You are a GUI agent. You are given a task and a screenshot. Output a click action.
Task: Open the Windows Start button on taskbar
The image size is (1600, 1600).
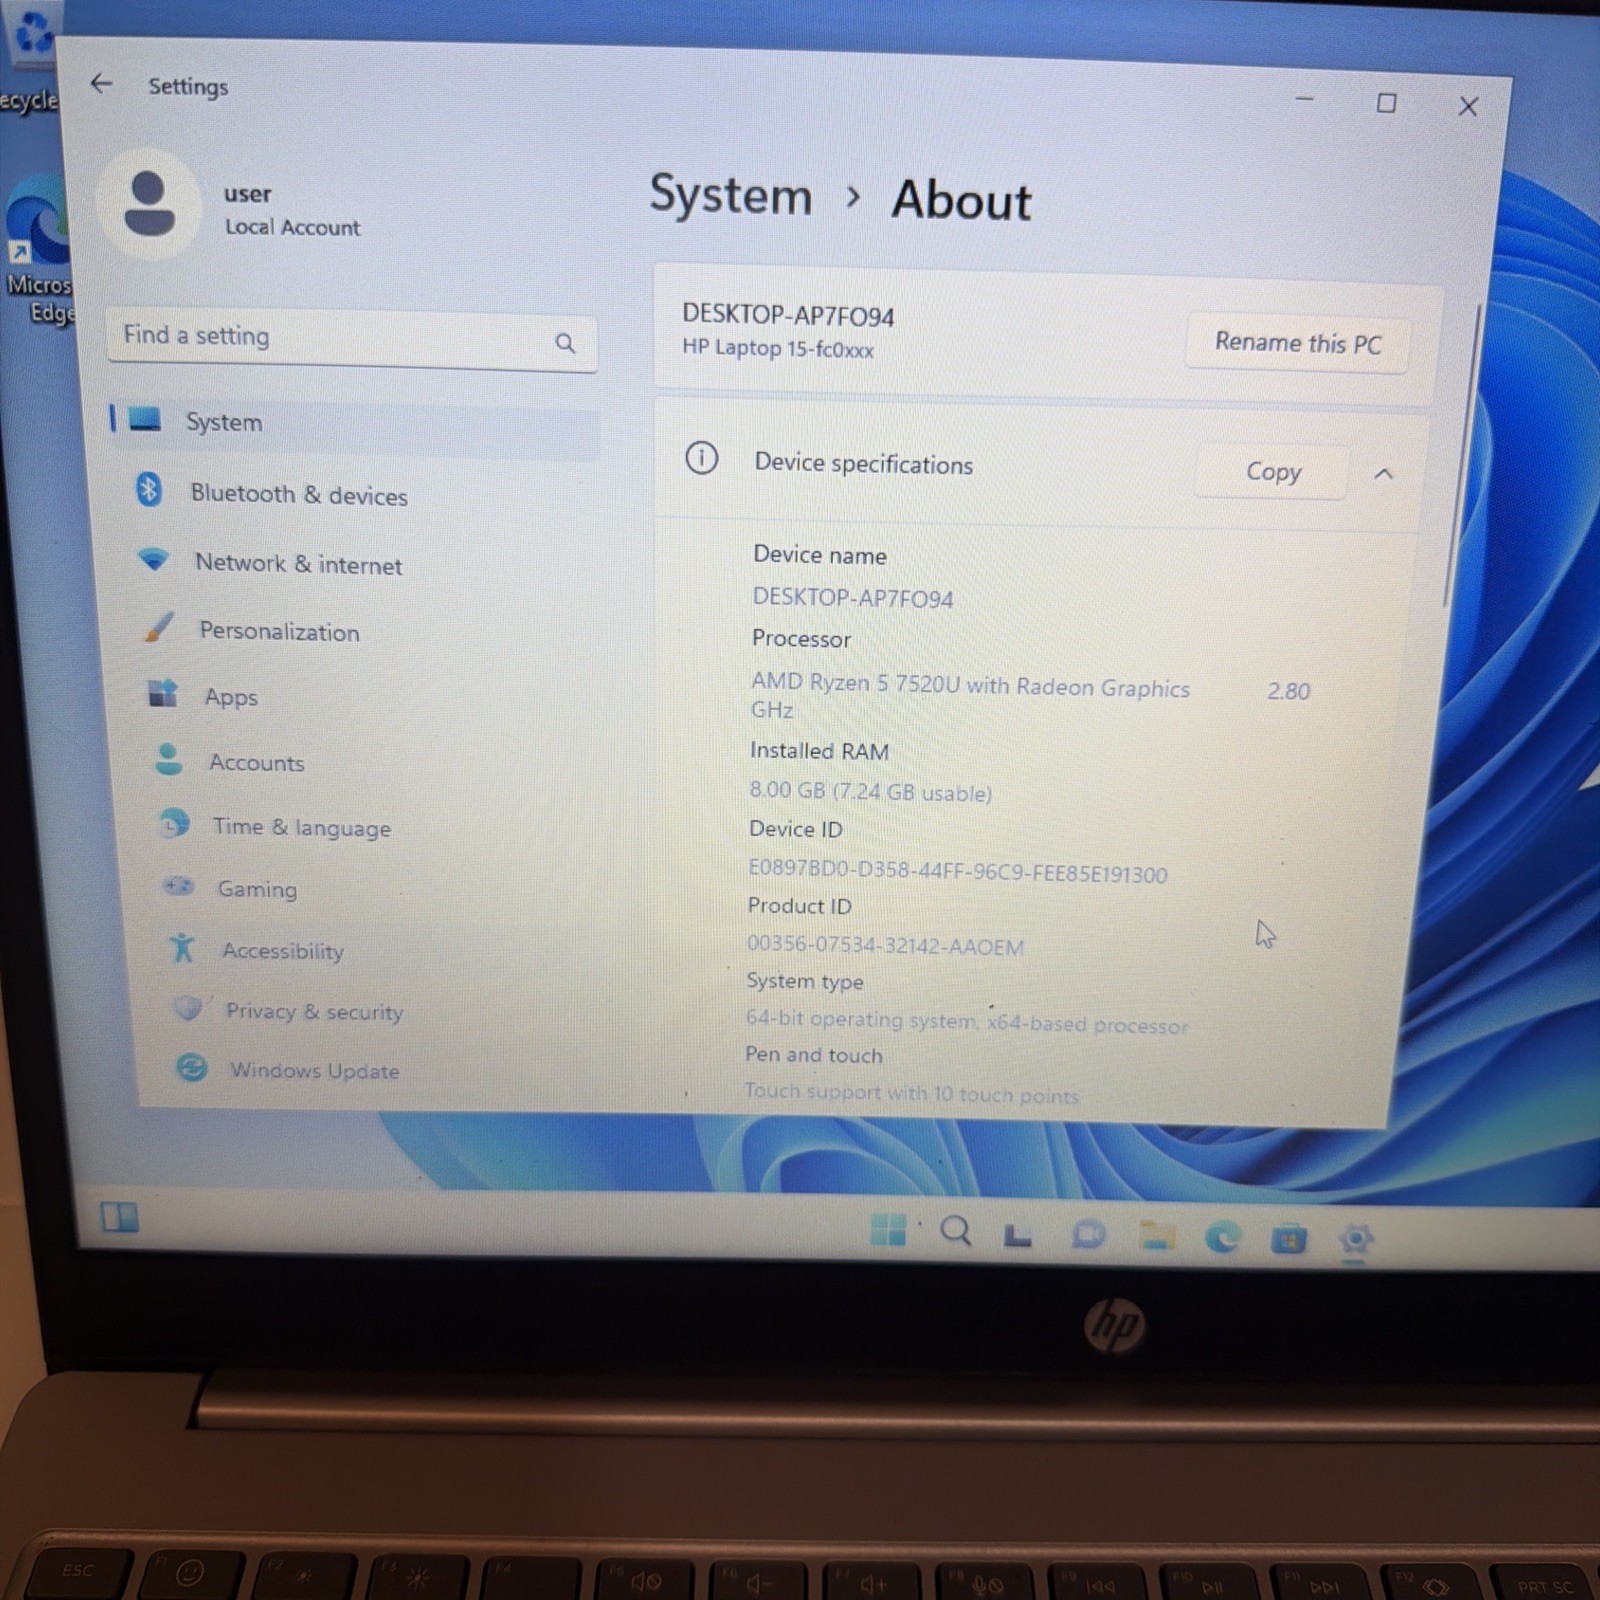(888, 1230)
